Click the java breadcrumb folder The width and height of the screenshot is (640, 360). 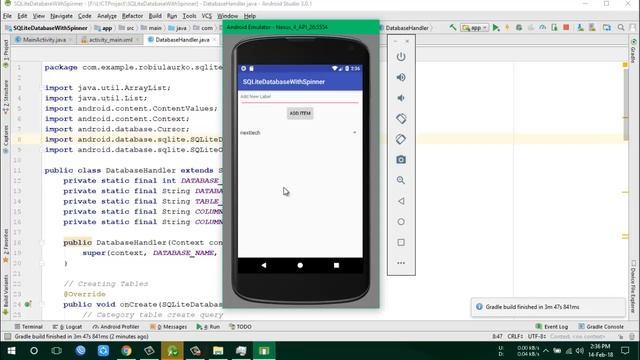(x=178, y=28)
